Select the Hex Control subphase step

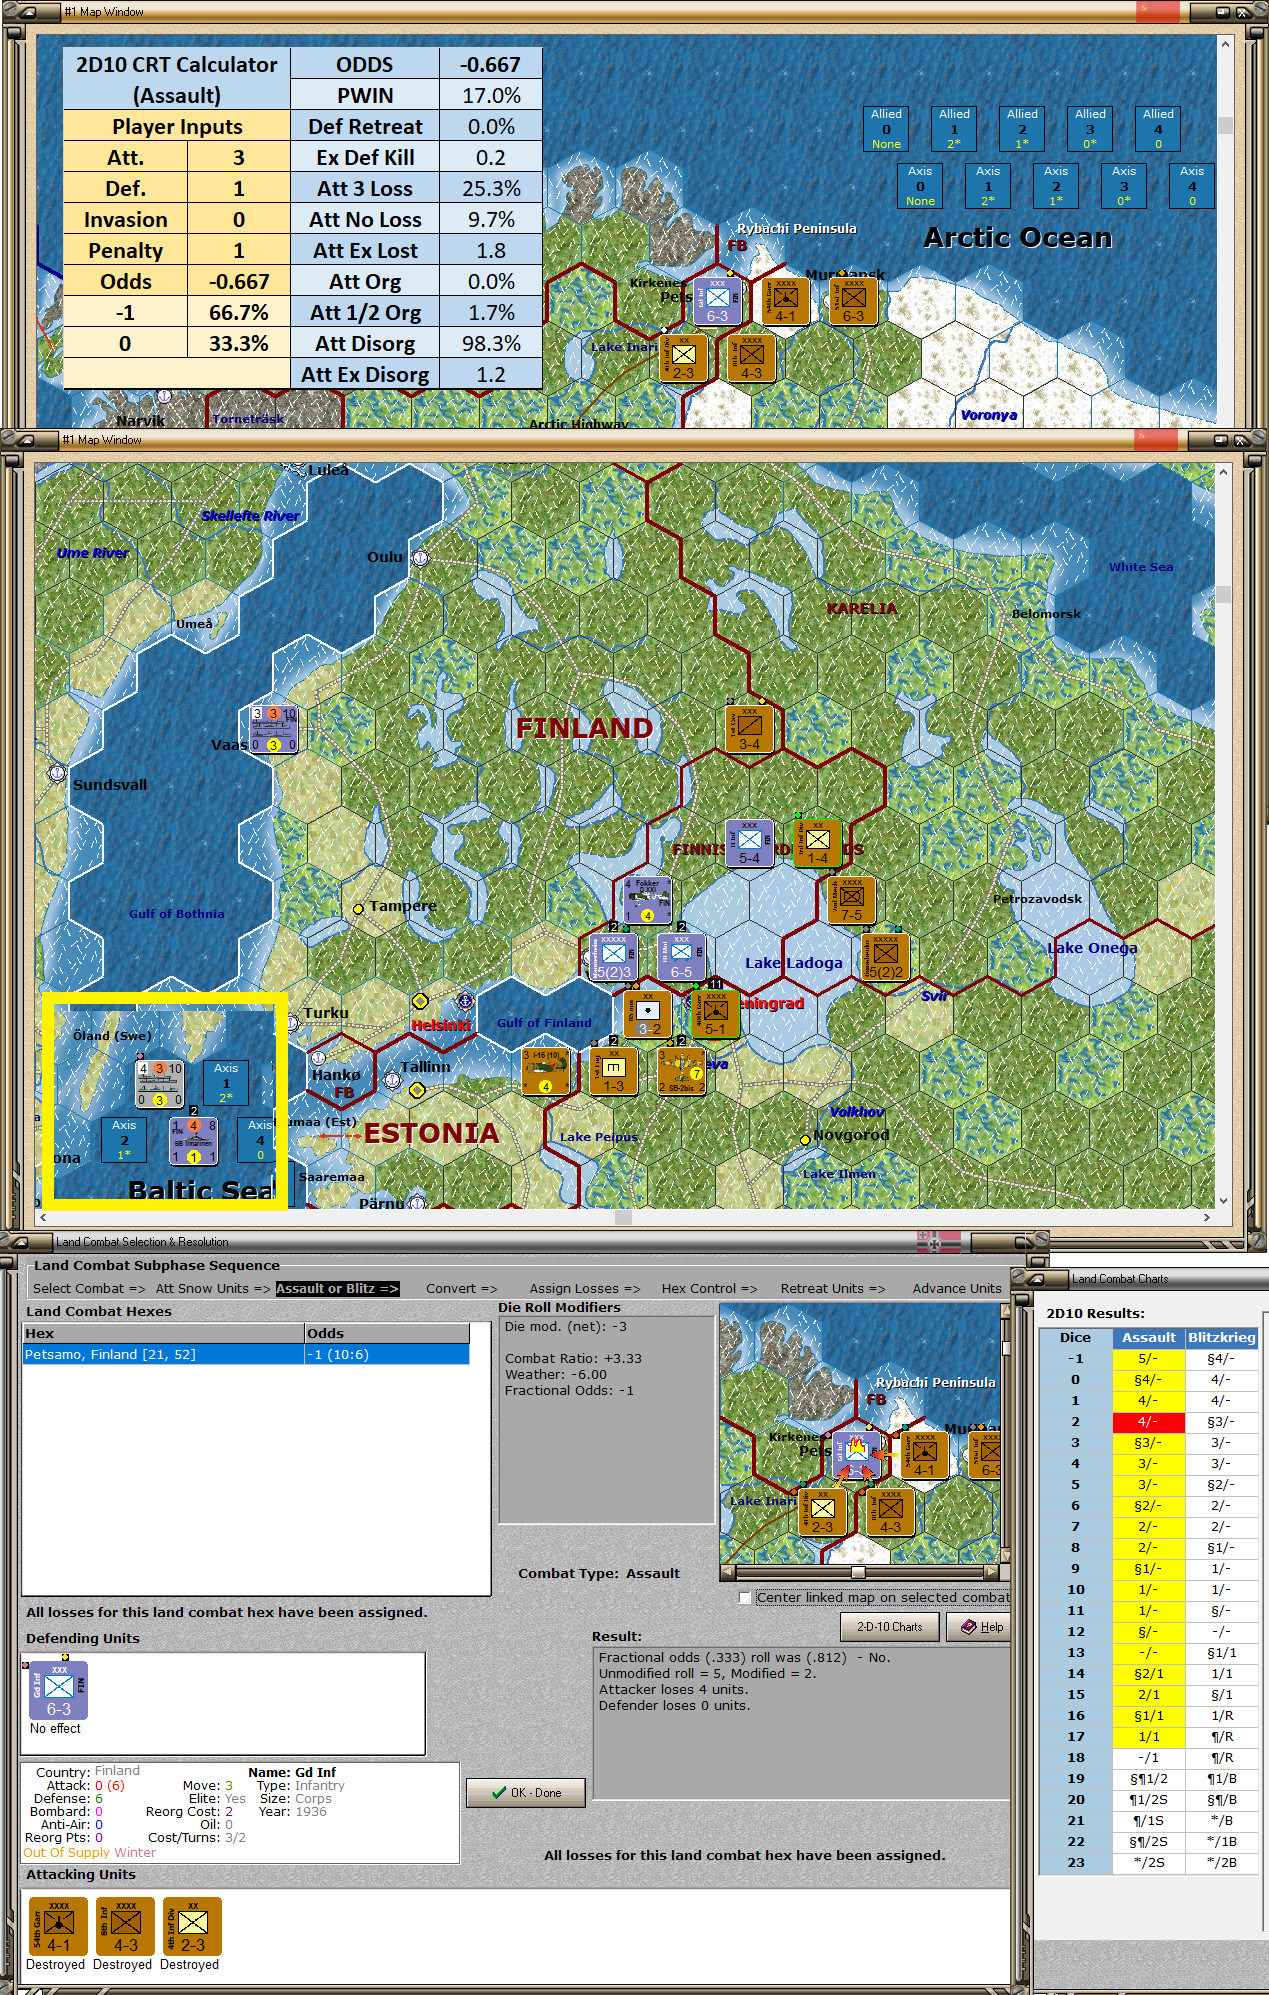tap(709, 1288)
